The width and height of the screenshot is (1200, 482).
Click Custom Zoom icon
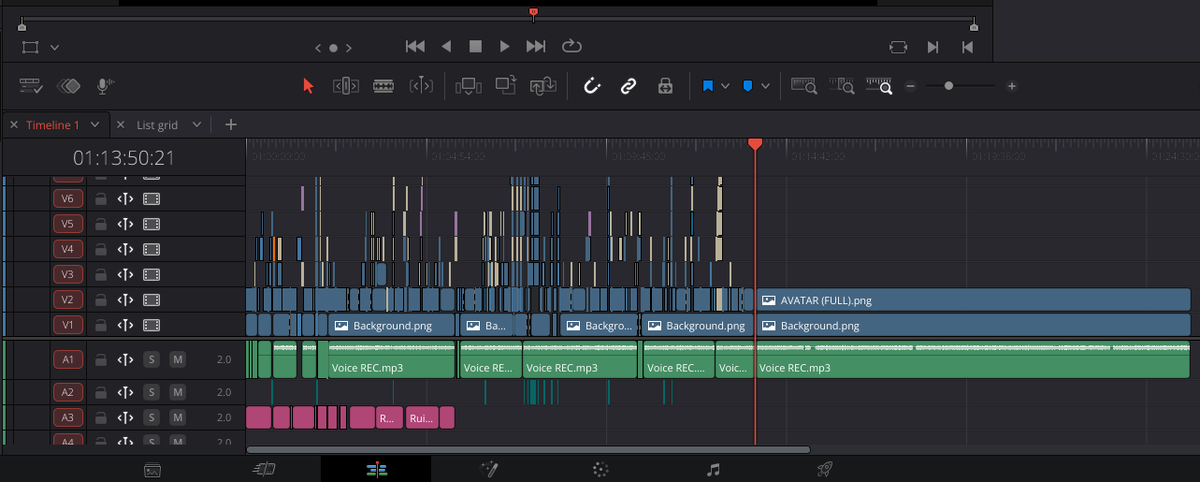879,87
